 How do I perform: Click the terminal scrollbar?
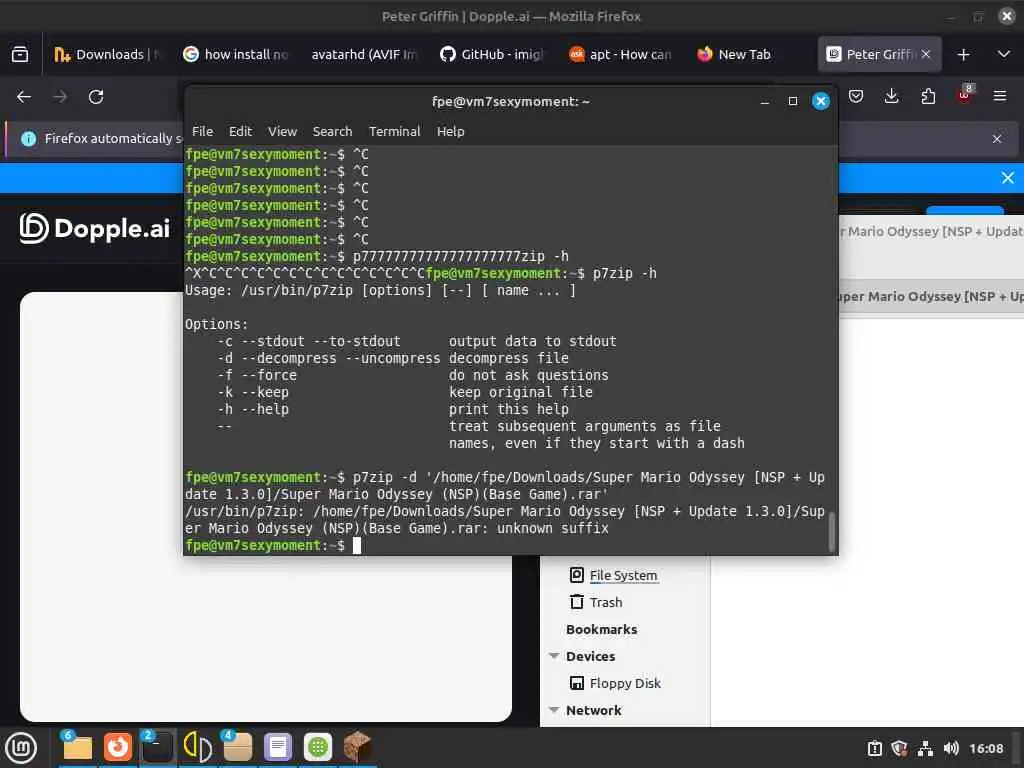click(831, 531)
